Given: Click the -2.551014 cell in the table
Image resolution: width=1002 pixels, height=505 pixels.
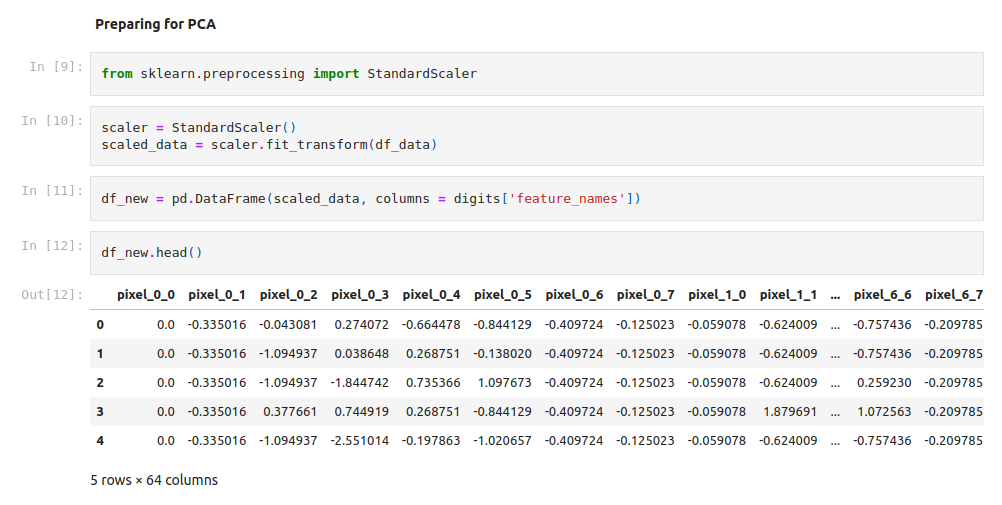Looking at the screenshot, I should click(x=360, y=441).
